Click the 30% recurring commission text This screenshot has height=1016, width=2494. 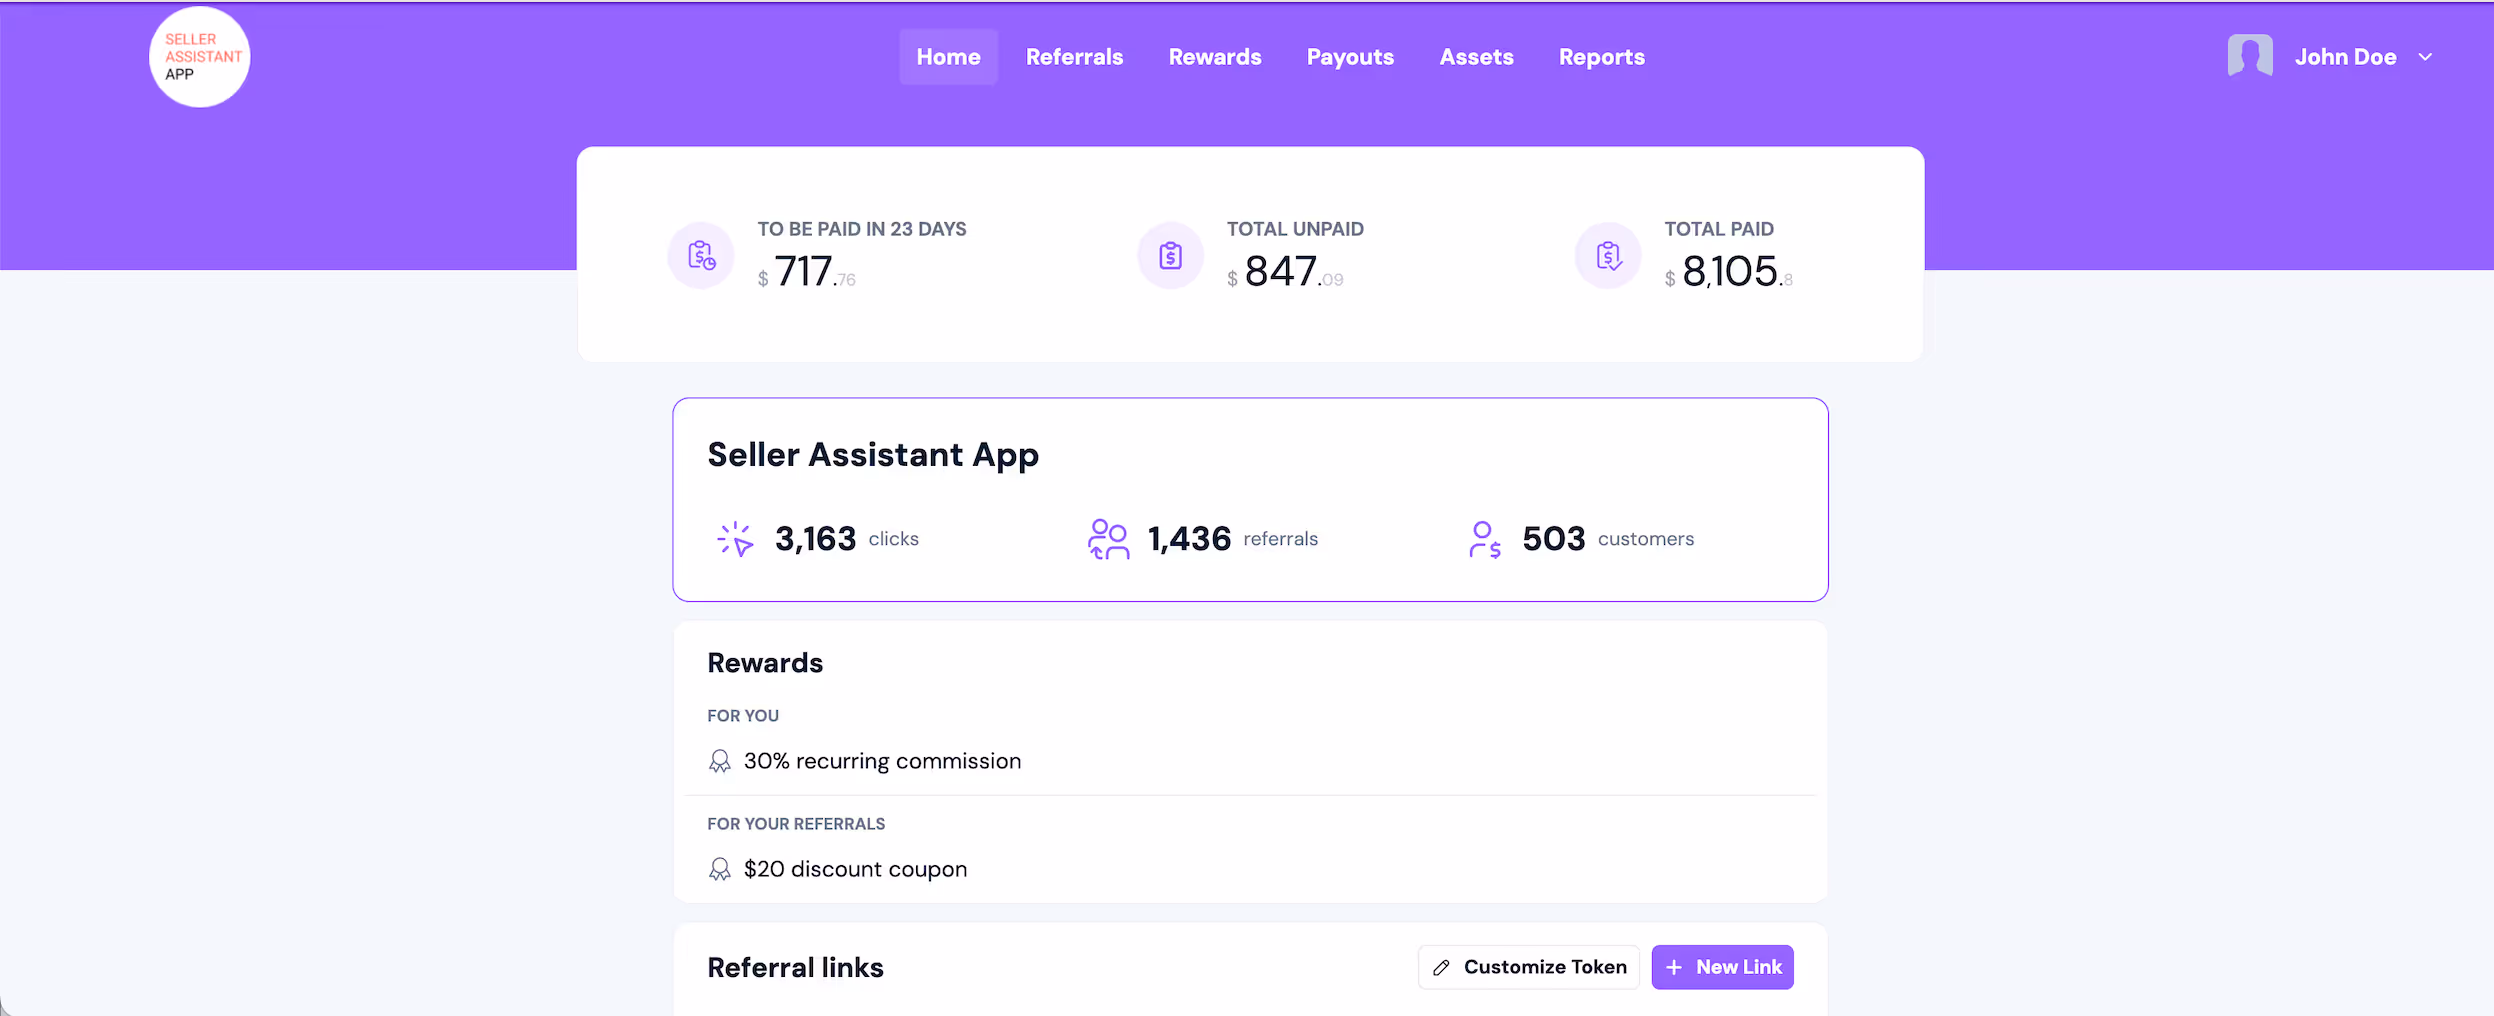click(x=882, y=761)
